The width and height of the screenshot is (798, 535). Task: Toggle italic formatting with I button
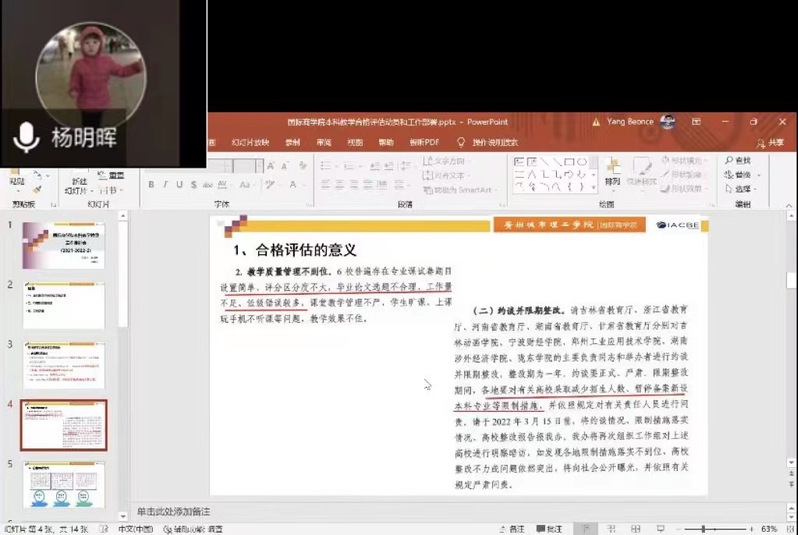pyautogui.click(x=165, y=185)
